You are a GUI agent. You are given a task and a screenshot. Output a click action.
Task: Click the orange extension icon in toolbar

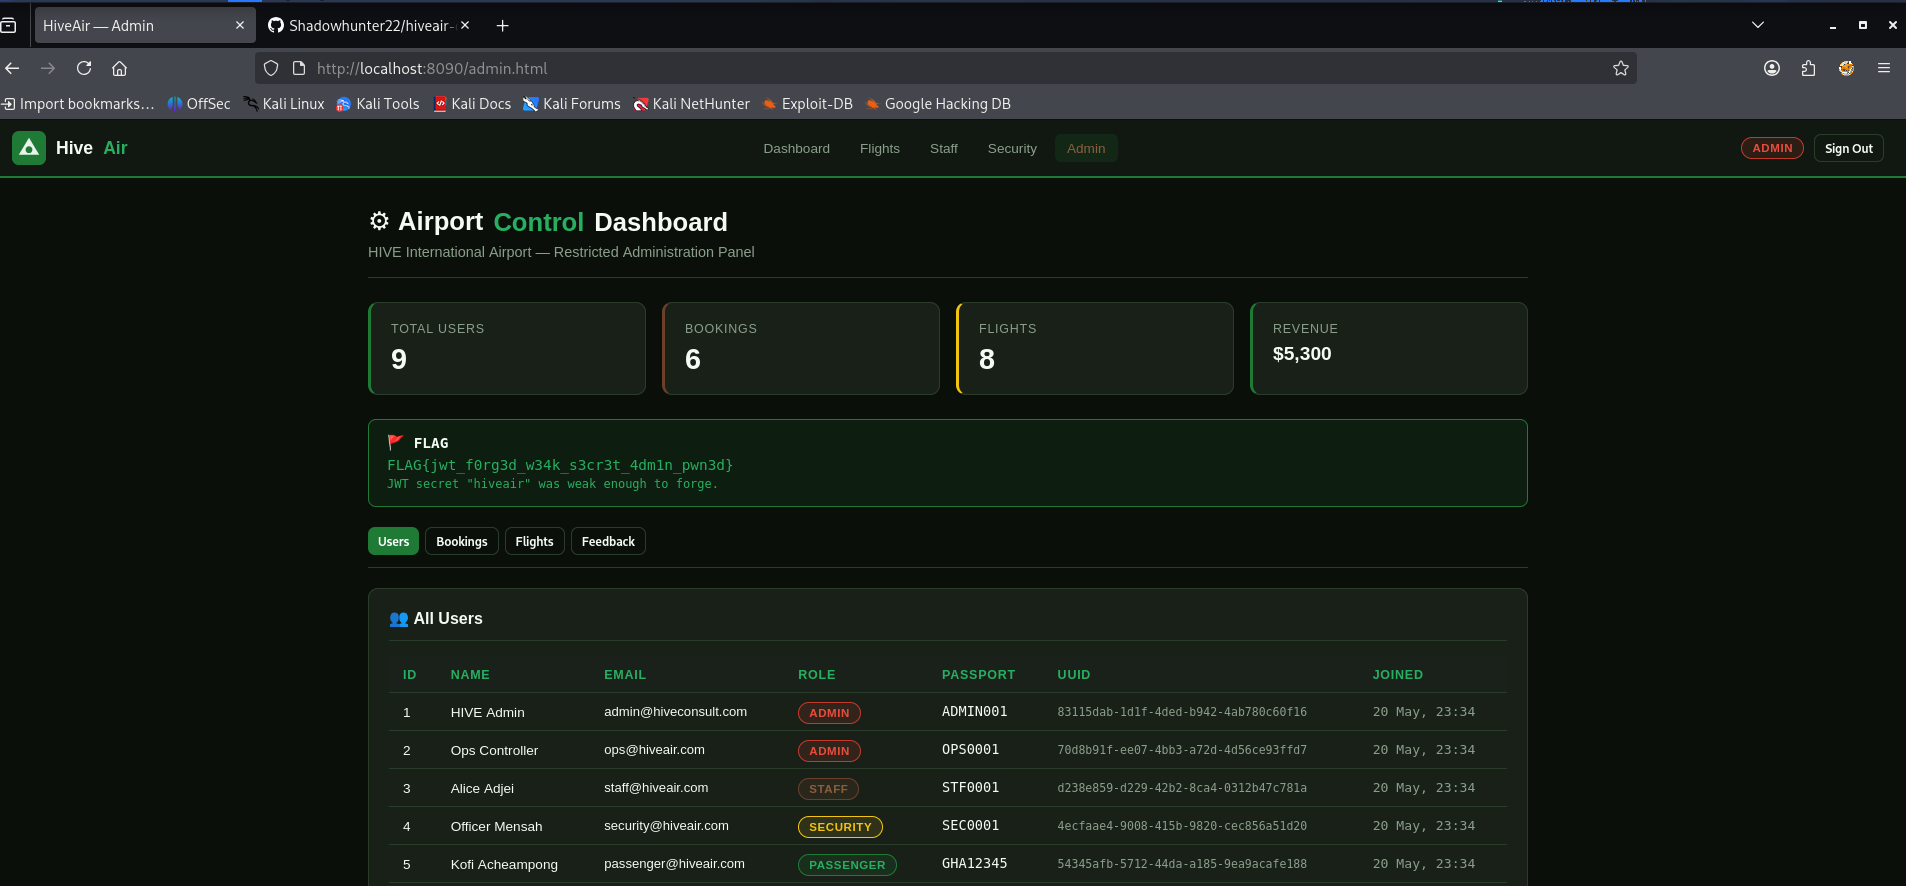[1846, 68]
